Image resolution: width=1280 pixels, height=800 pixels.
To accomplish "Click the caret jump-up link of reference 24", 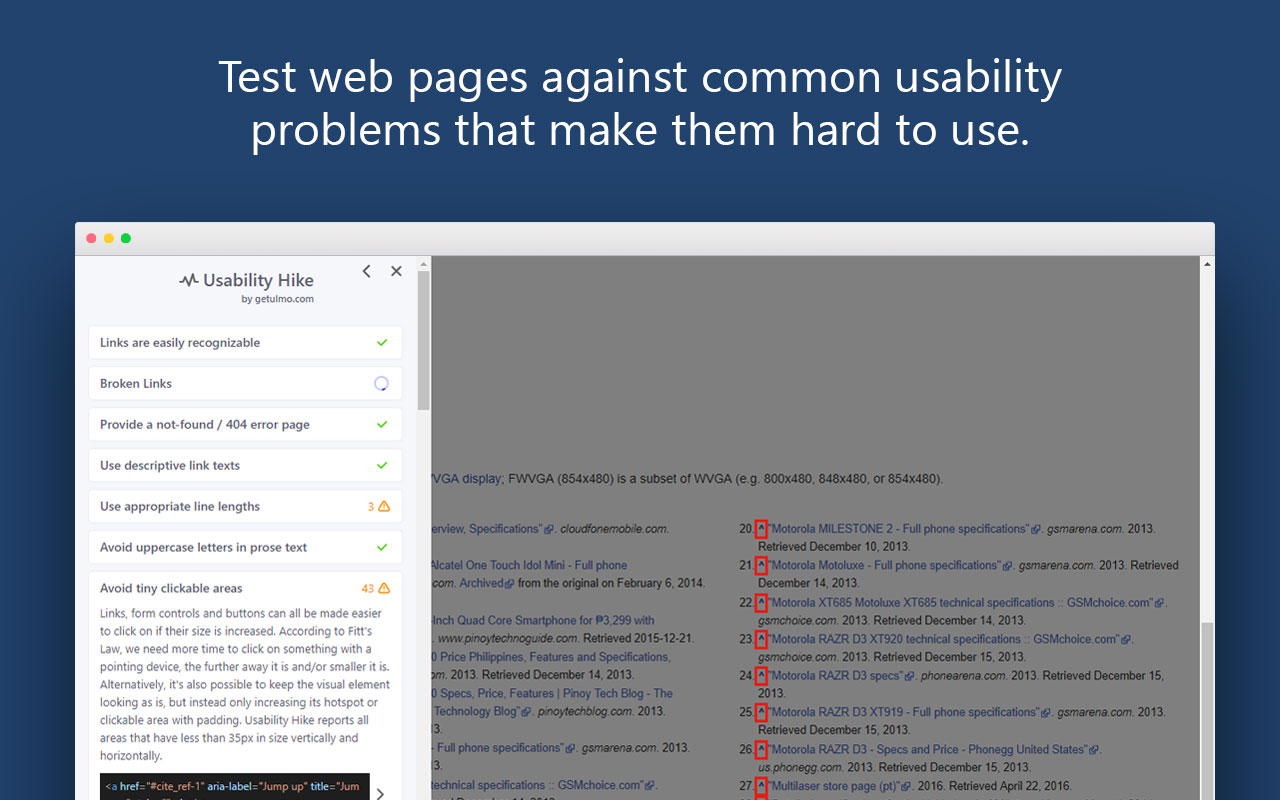I will [761, 675].
